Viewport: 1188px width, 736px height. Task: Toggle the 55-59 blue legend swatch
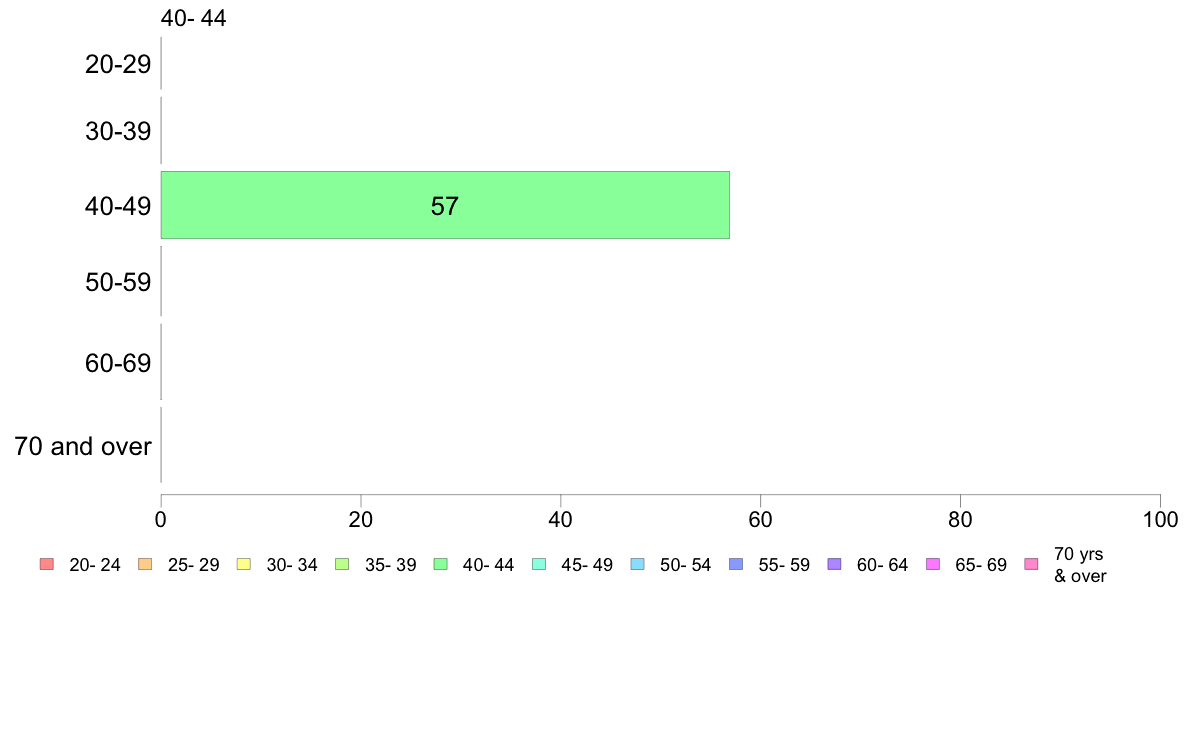(736, 564)
